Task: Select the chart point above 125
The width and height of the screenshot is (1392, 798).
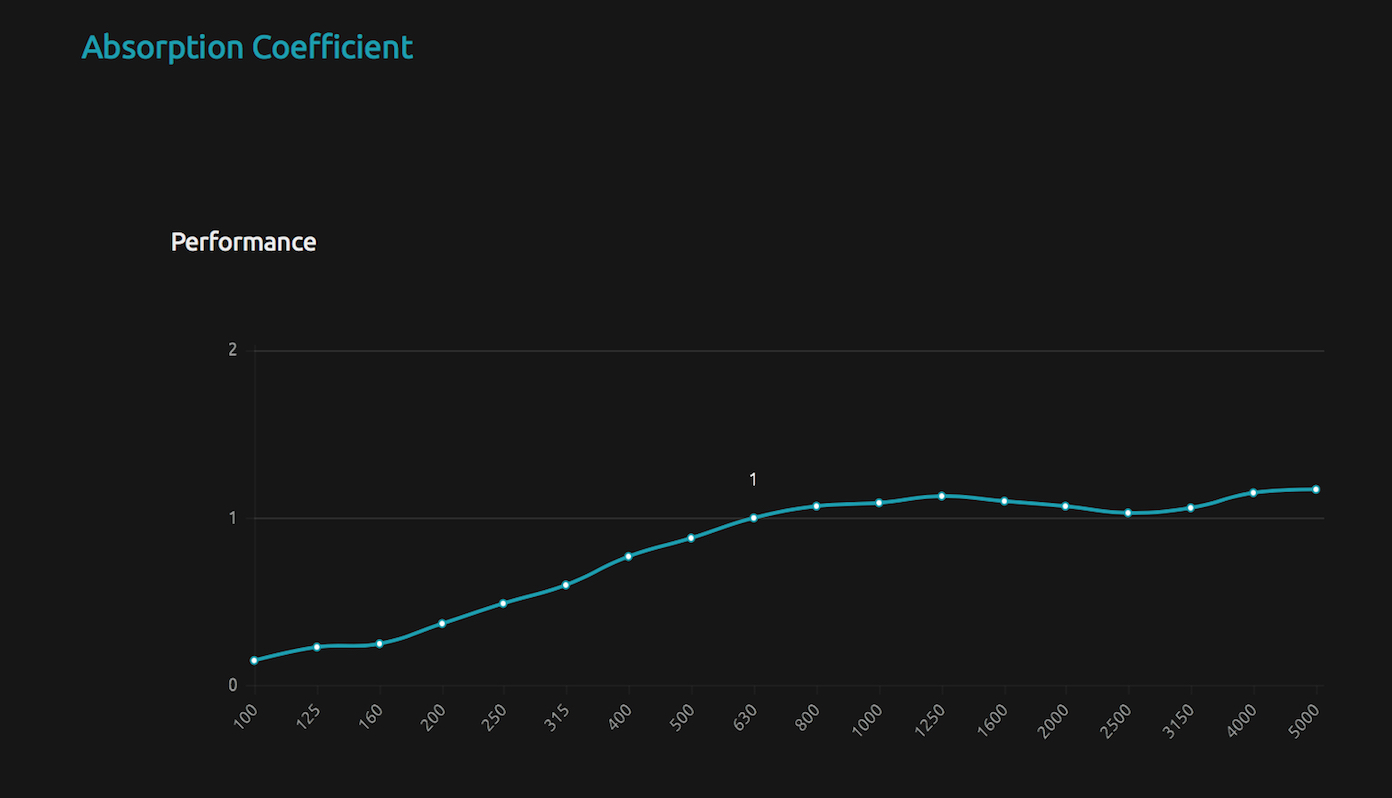Action: coord(317,647)
